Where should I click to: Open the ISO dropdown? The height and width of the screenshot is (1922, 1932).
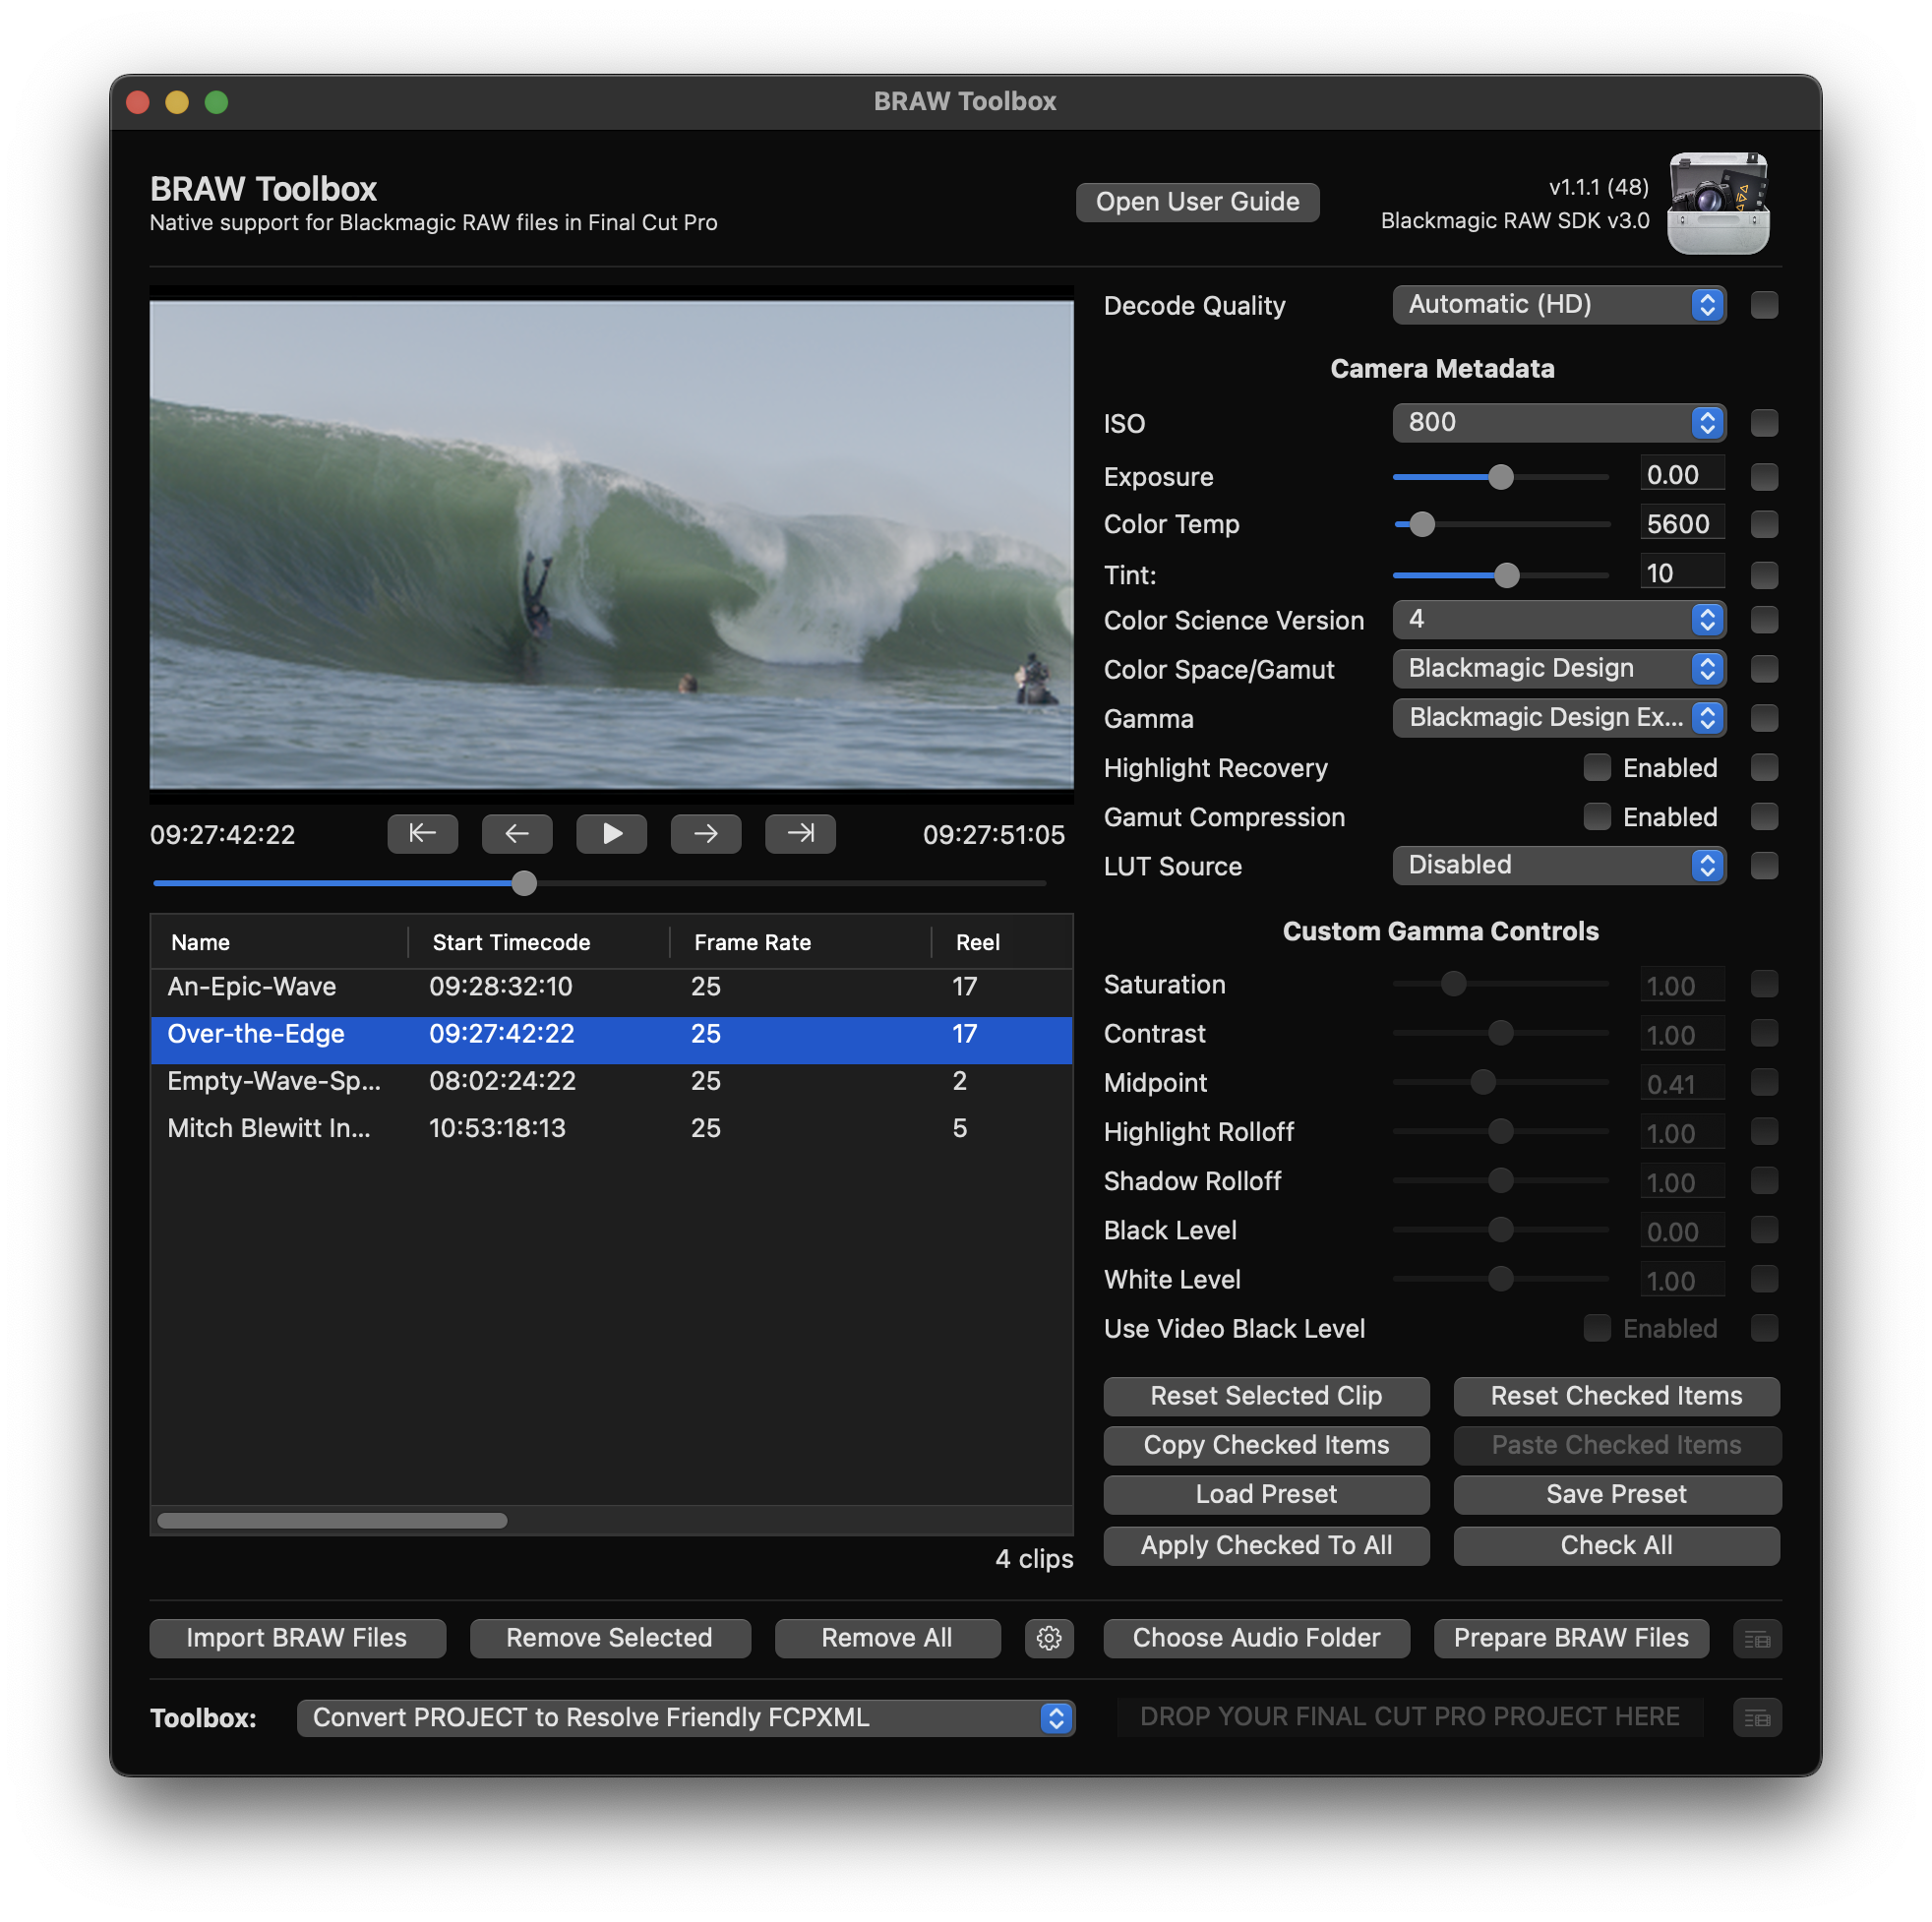(x=1558, y=422)
